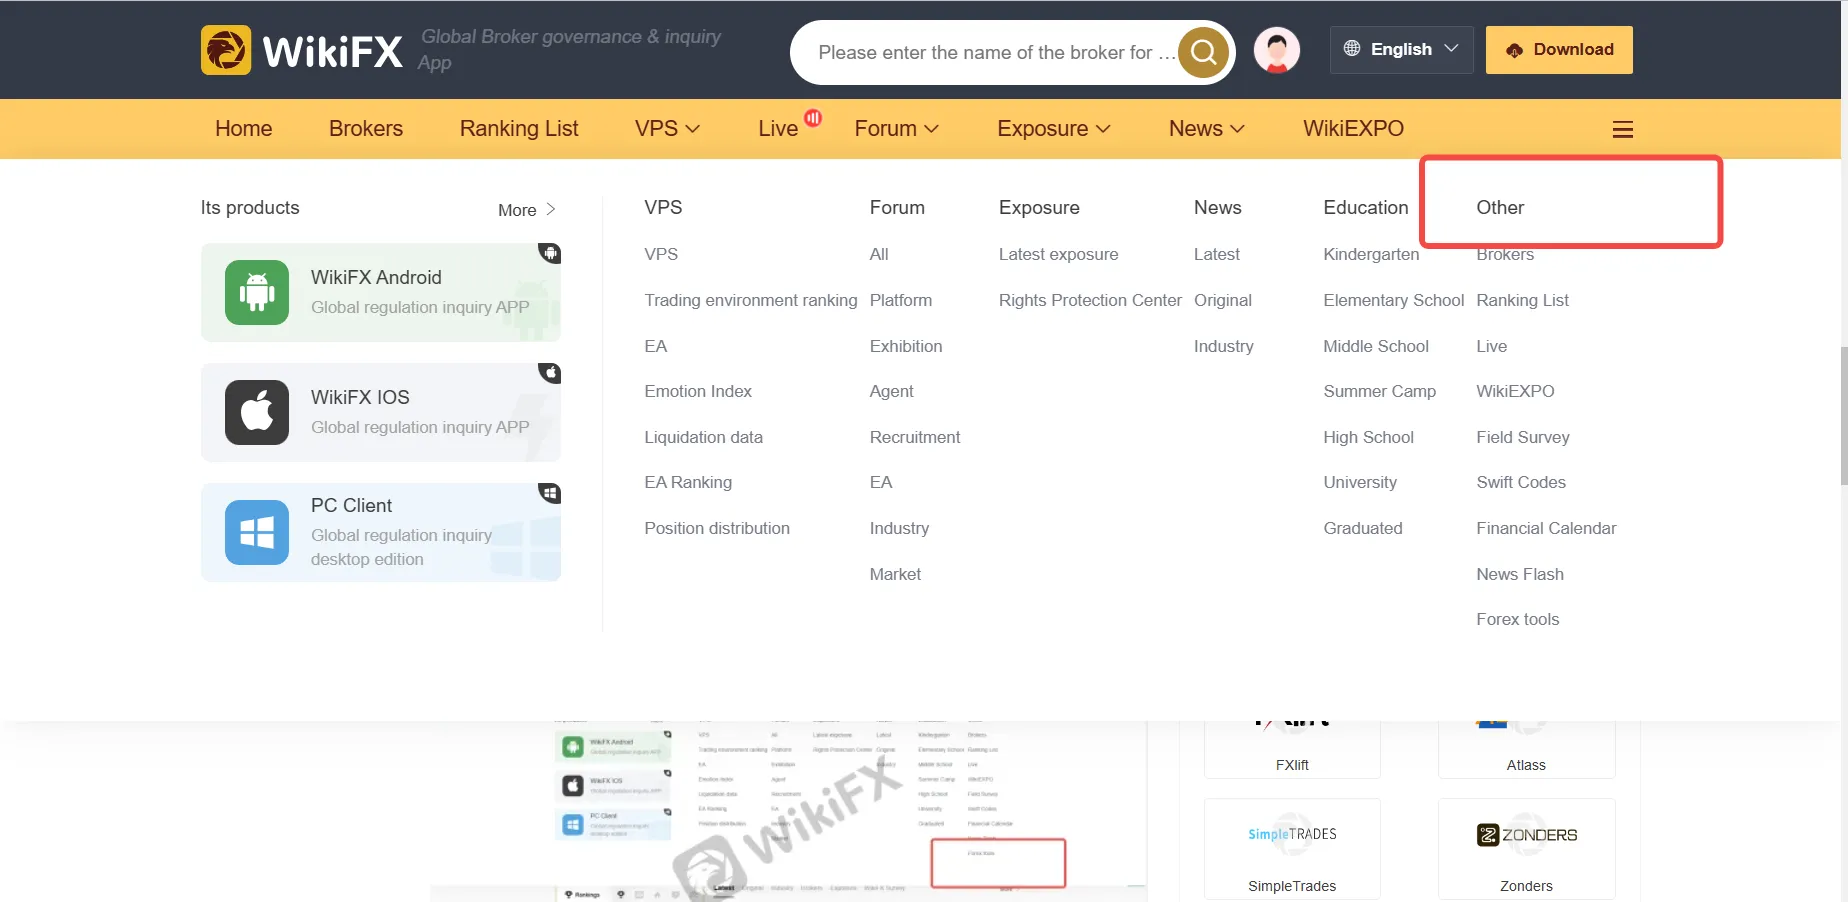Open the Atlass broker card

coord(1526,750)
